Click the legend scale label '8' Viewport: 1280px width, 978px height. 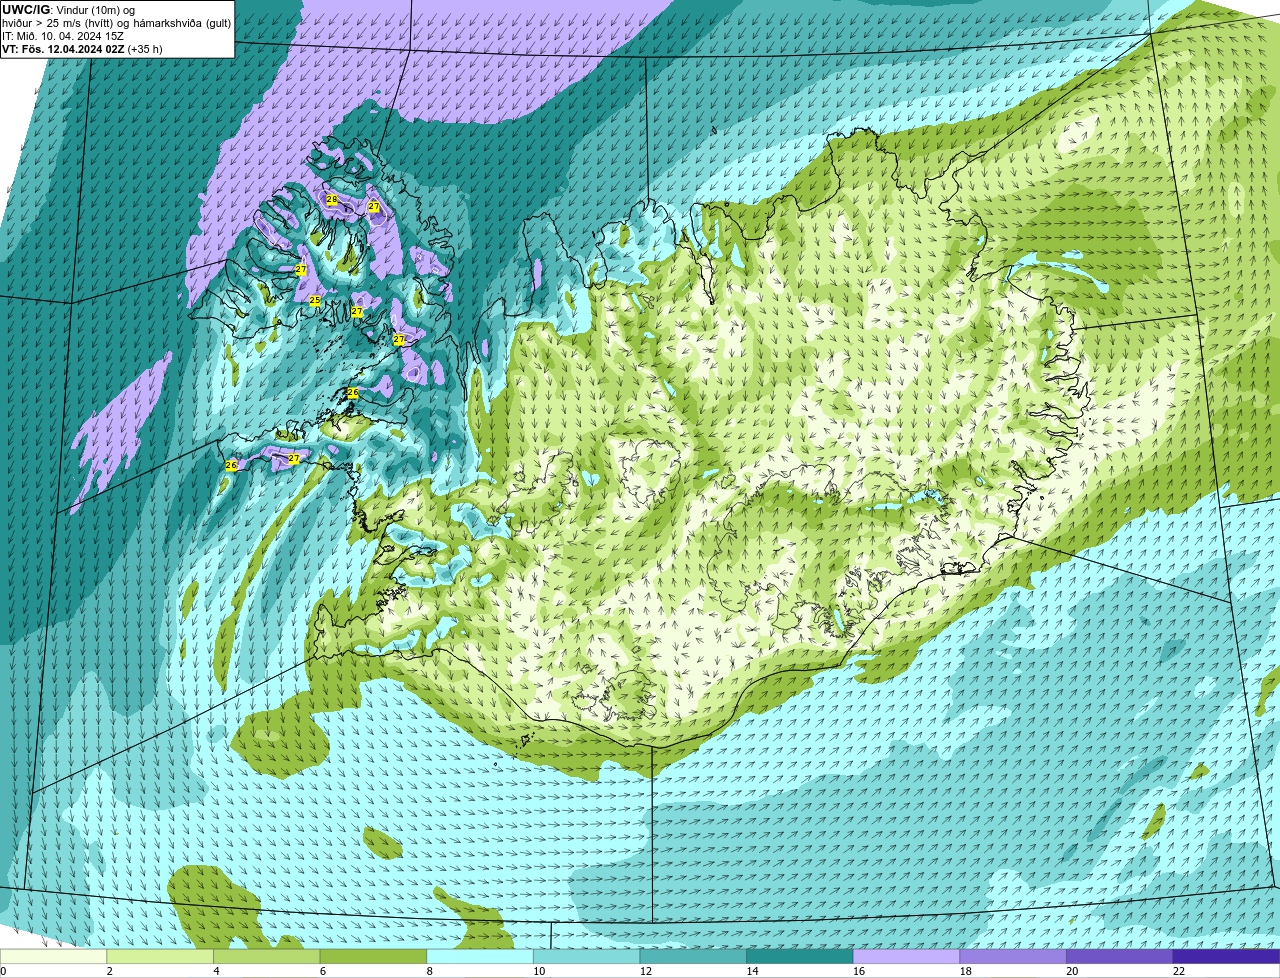coord(429,971)
